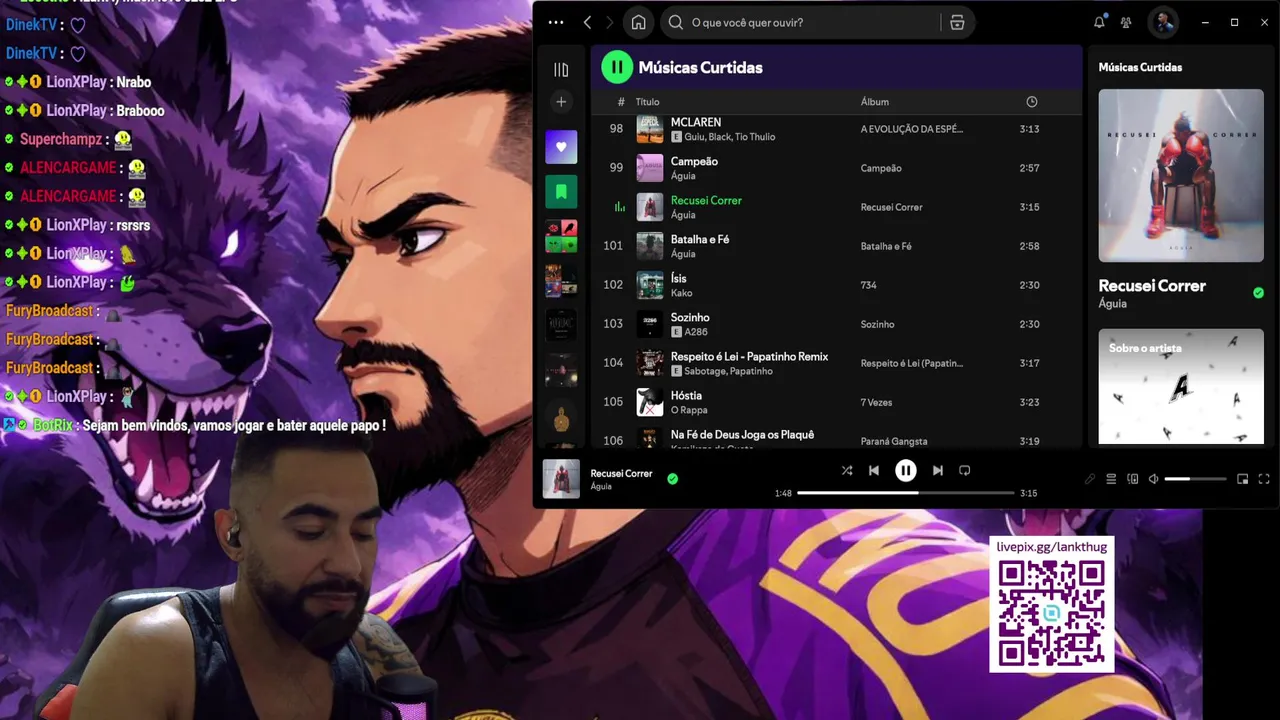The image size is (1280, 720).
Task: Skip to previous track
Action: pos(874,470)
